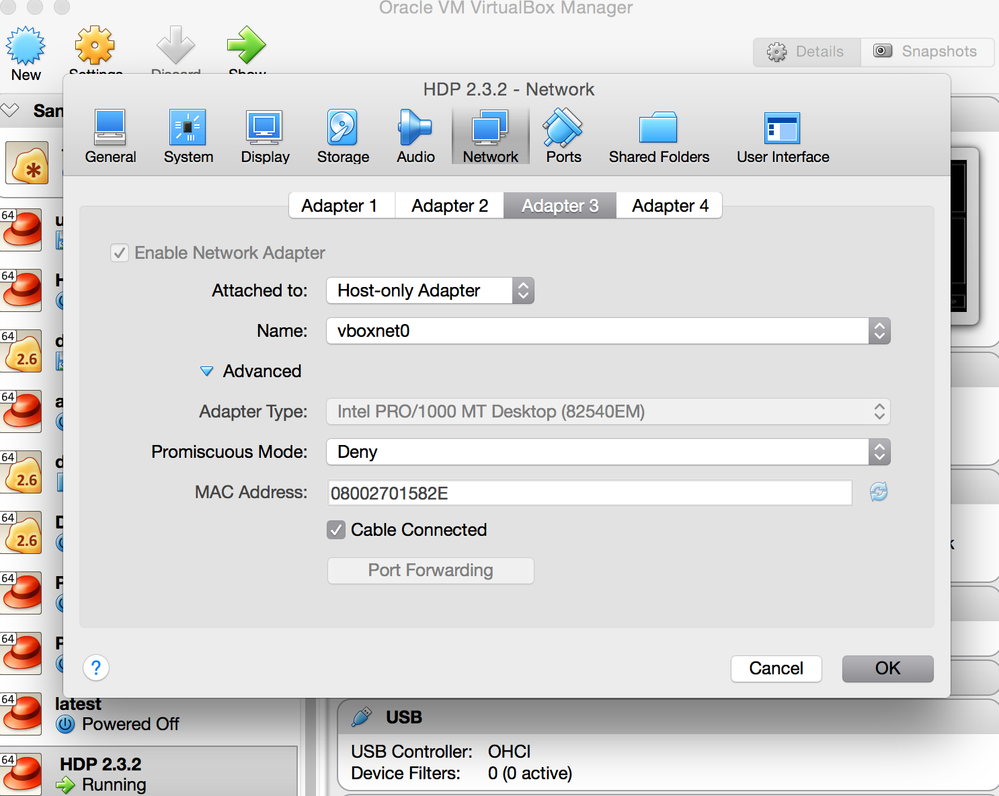Toggle Enable Network Adapter checkbox
This screenshot has height=796, width=999.
(119, 253)
